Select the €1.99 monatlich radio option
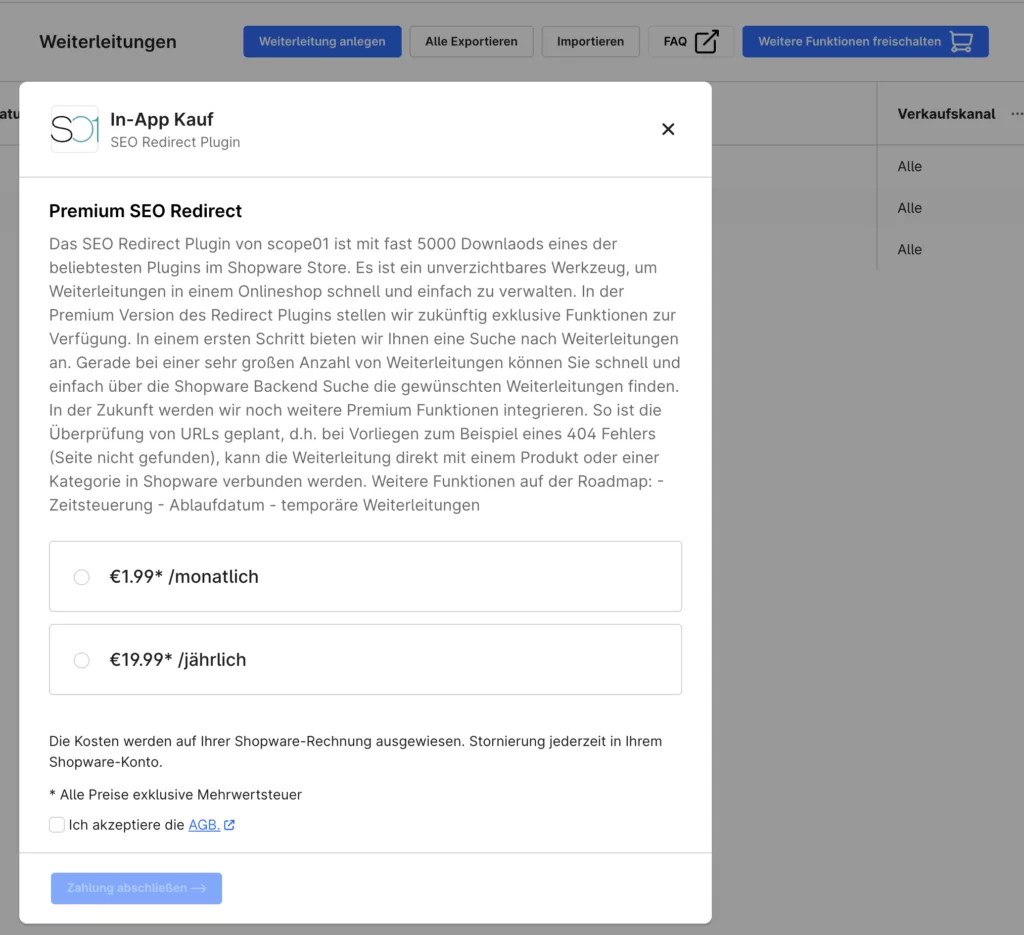 [82, 577]
